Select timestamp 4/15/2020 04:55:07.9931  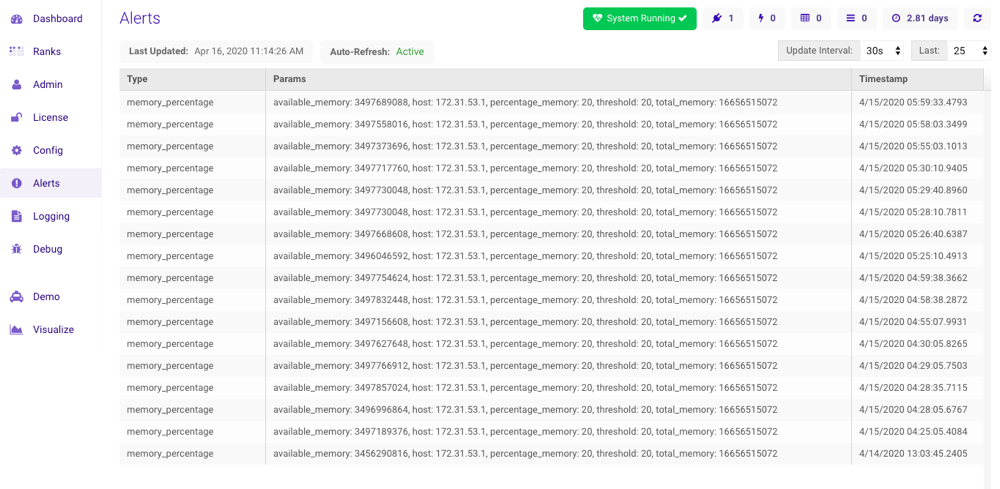pos(913,321)
